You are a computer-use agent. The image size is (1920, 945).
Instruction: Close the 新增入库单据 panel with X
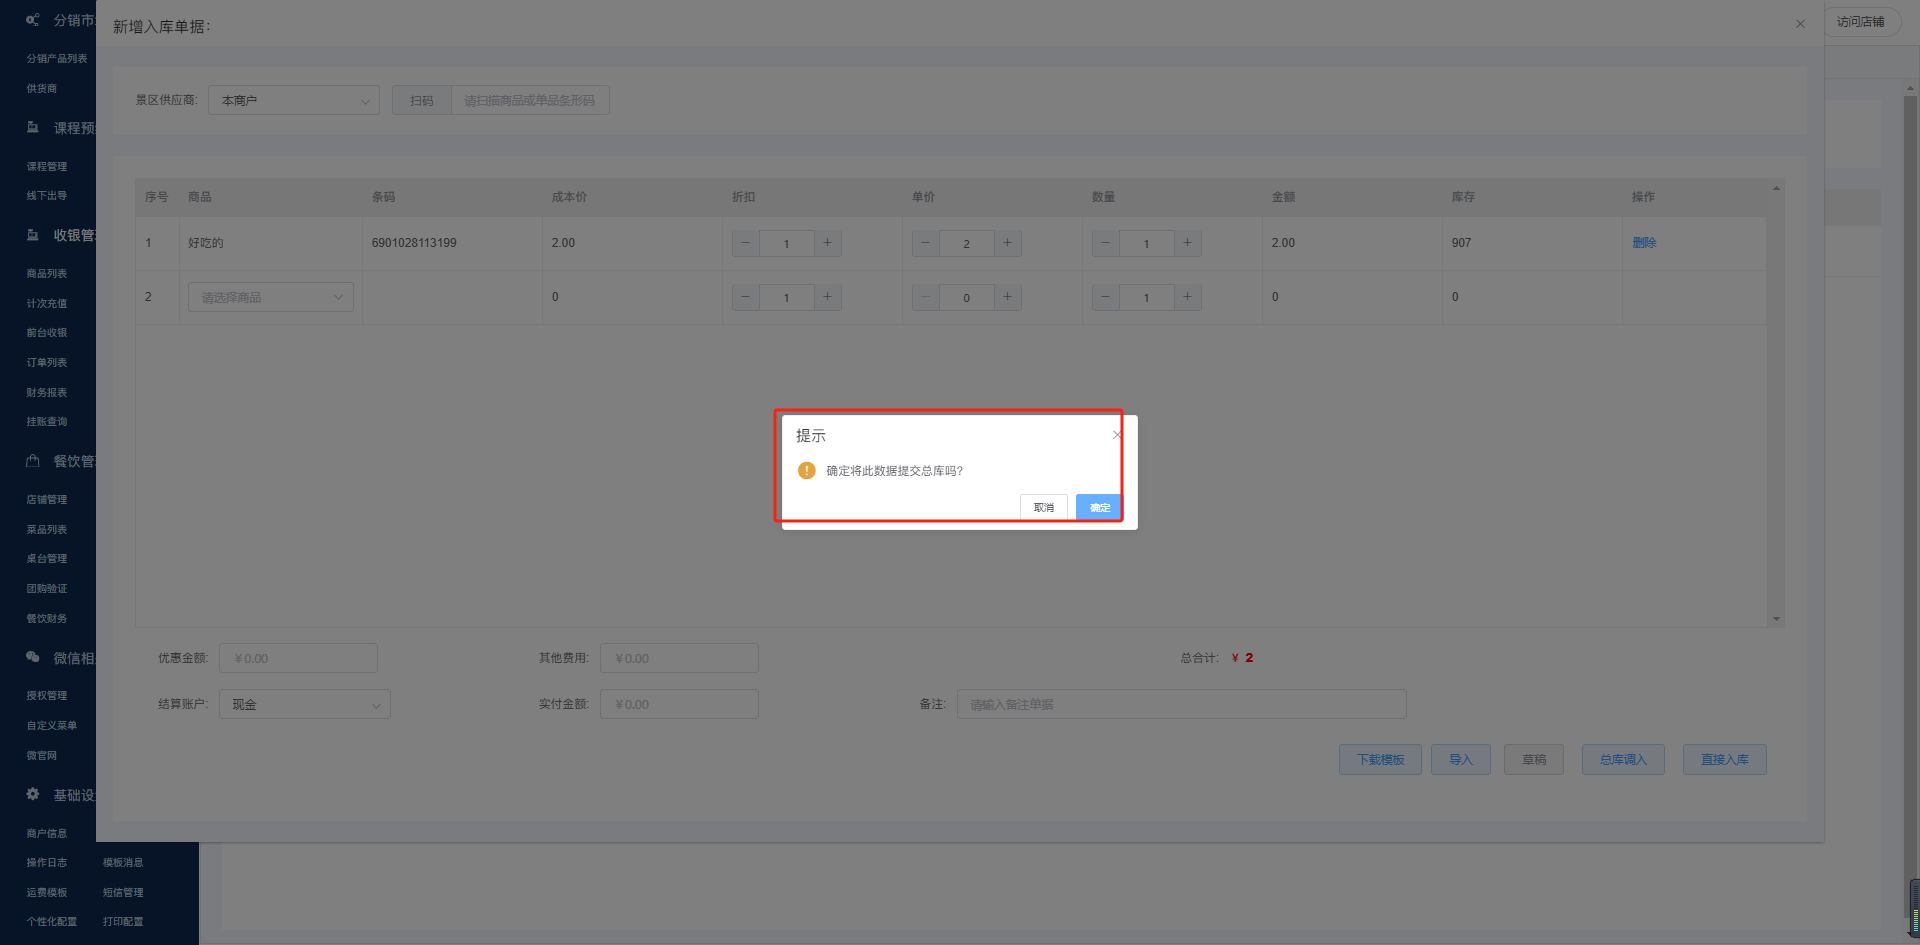point(1800,24)
